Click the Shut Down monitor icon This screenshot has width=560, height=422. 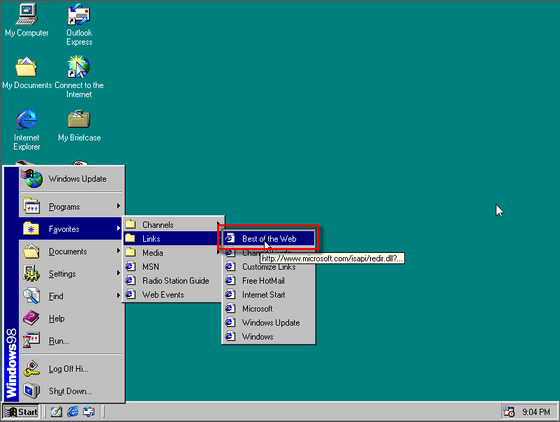(x=31, y=391)
